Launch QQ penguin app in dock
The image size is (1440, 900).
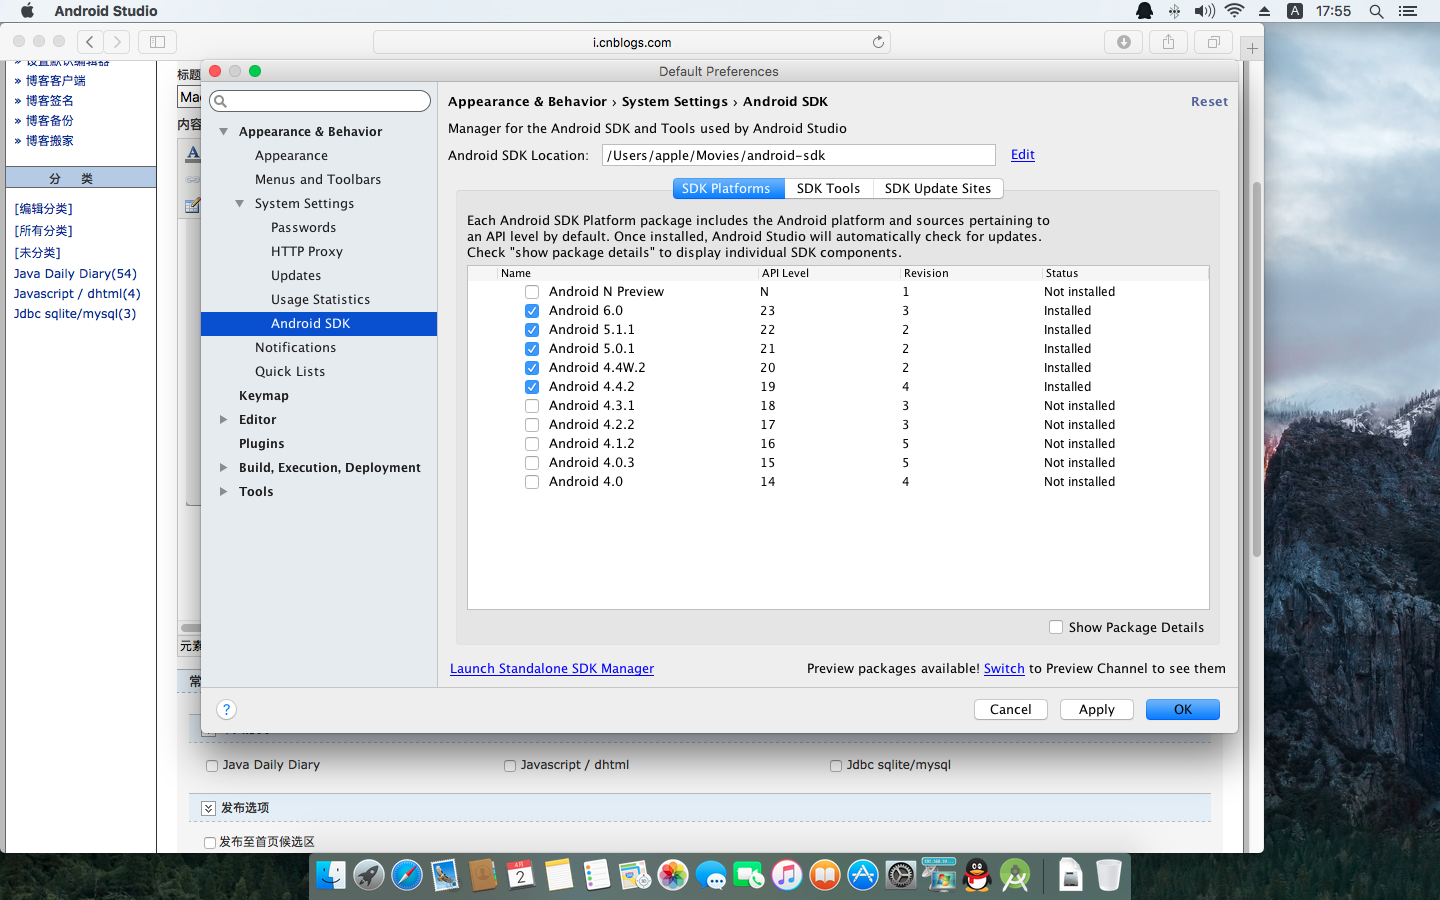point(977,875)
